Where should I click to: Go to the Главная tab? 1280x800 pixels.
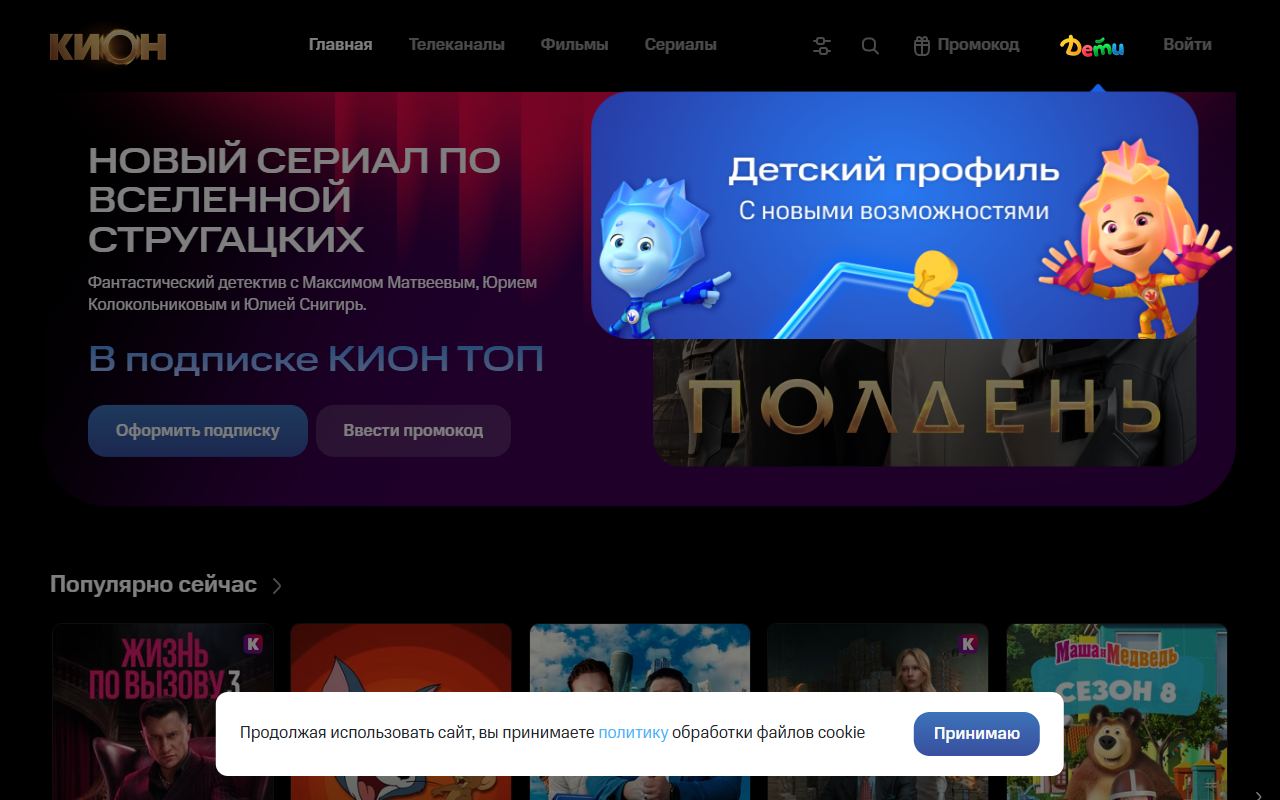tap(340, 45)
